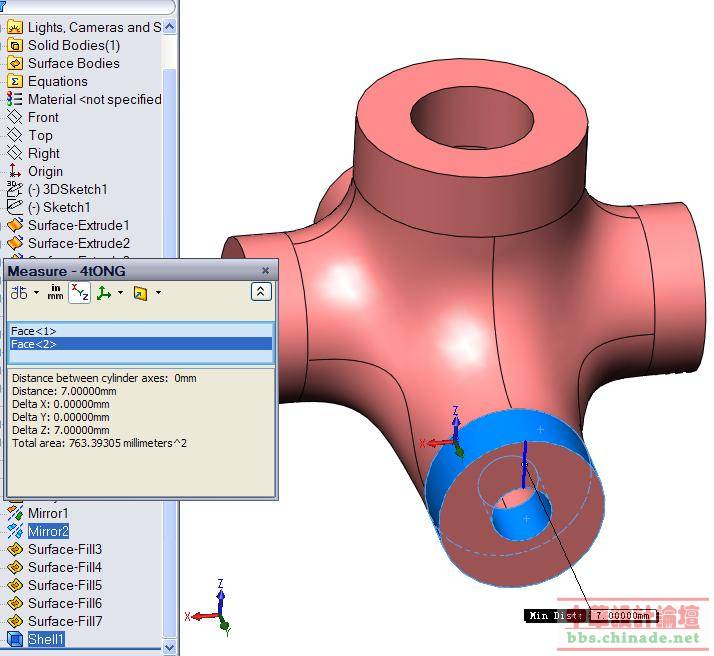The width and height of the screenshot is (714, 656).
Task: Click the Shell1 feature icon
Action: click(14, 639)
